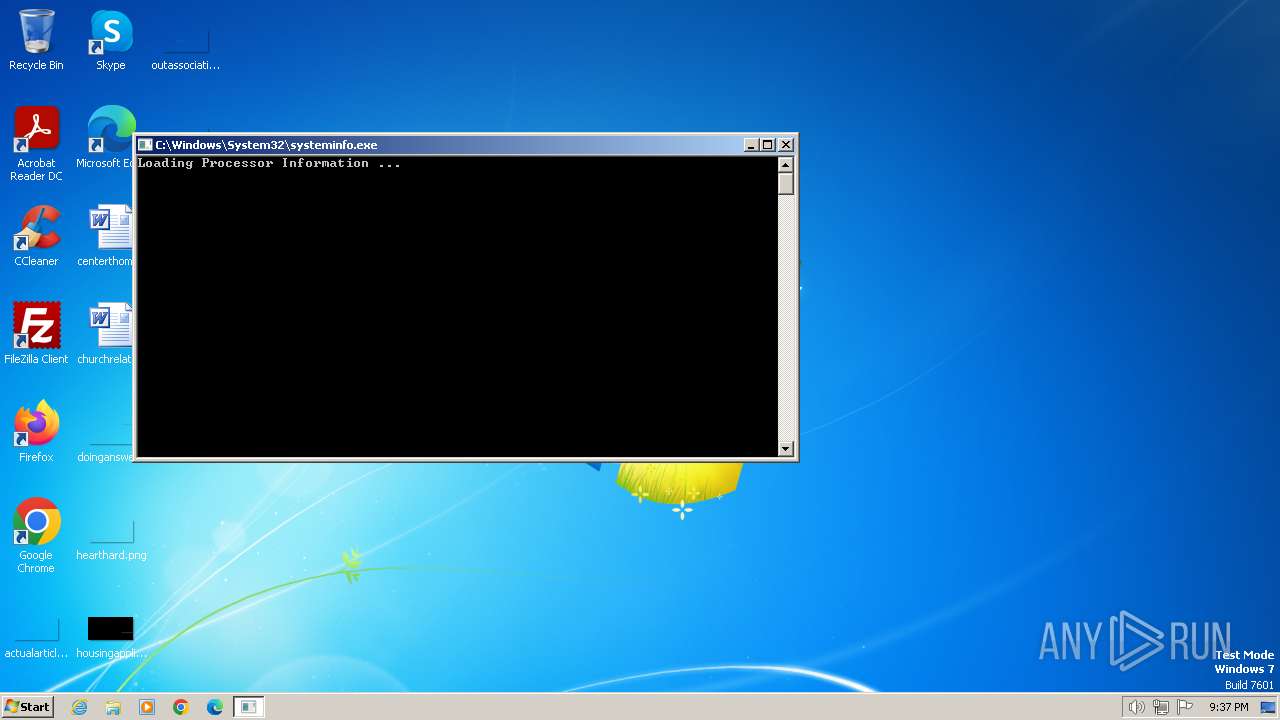
Task: Open Acrobat Reader DC shortcut
Action: tap(36, 144)
